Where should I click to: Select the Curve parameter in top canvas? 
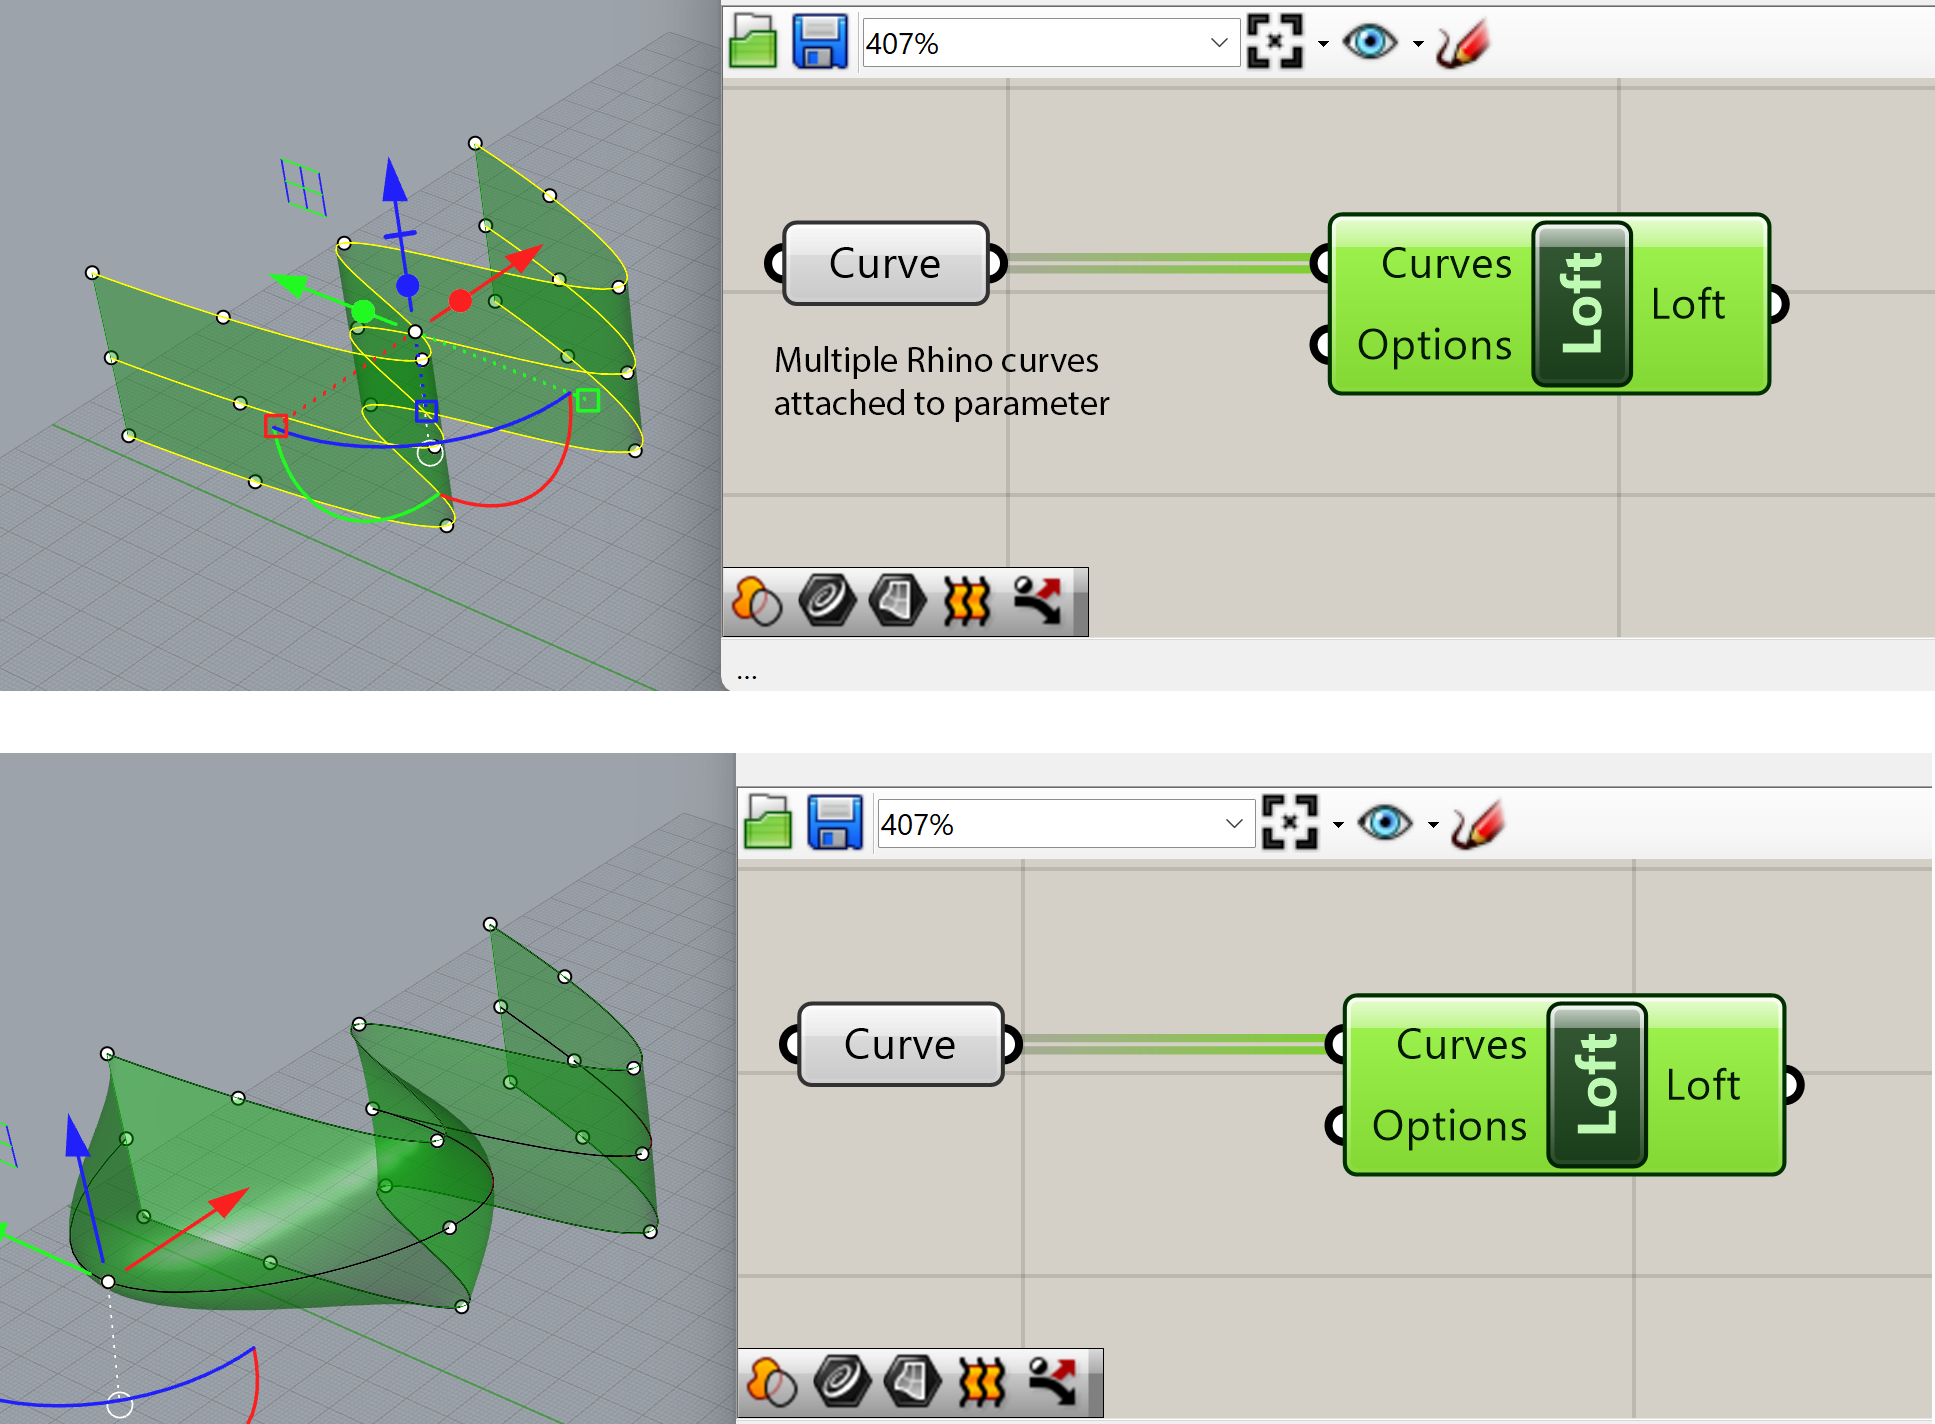[x=885, y=264]
